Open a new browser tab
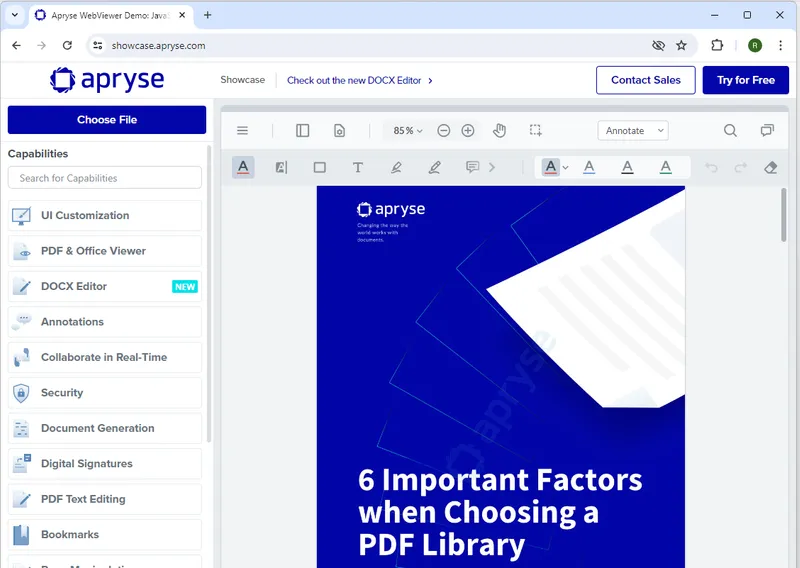The image size is (800, 568). point(207,15)
